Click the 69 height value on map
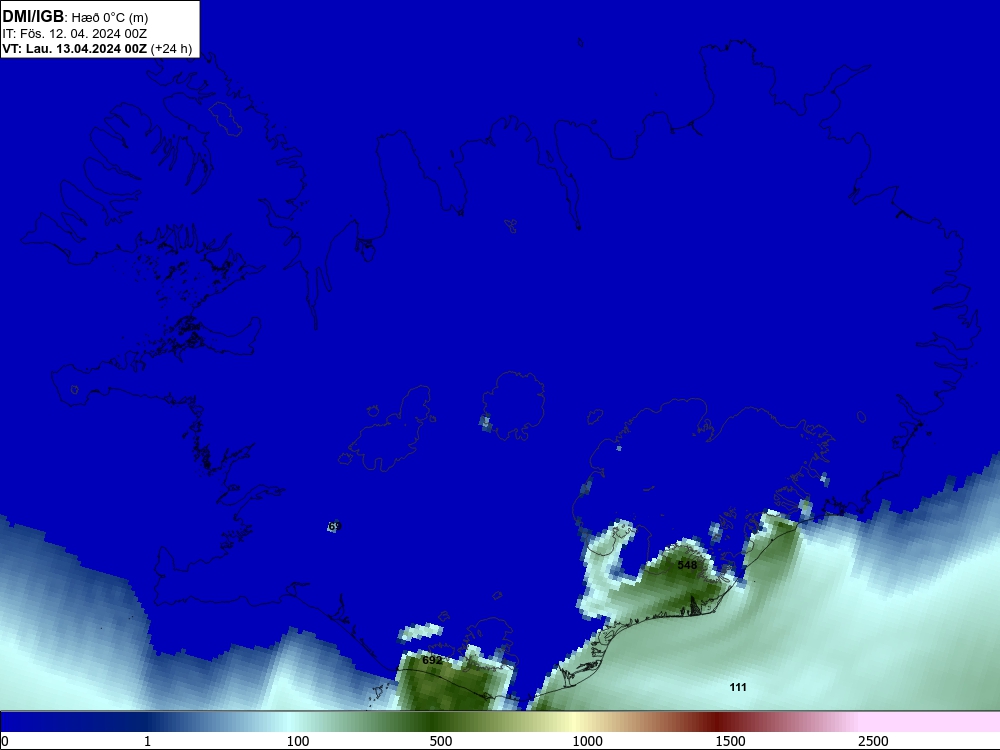 (334, 526)
